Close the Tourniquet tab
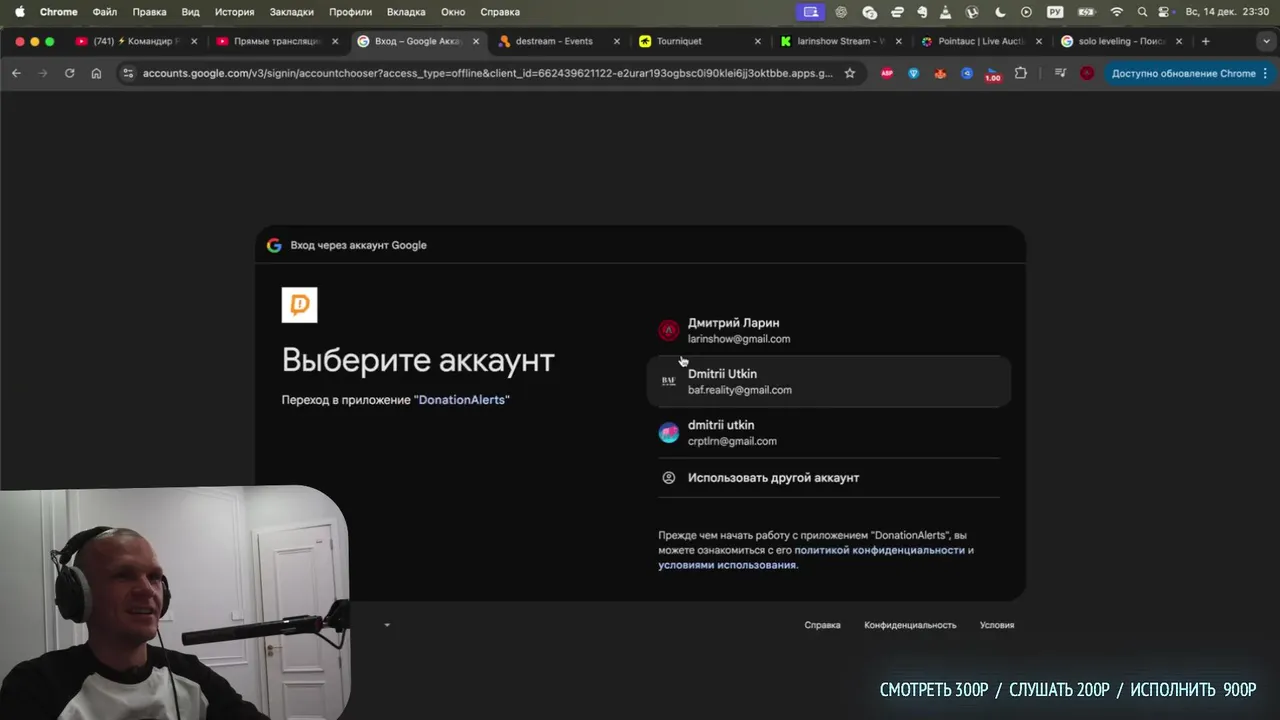This screenshot has height=720, width=1280. coord(758,41)
